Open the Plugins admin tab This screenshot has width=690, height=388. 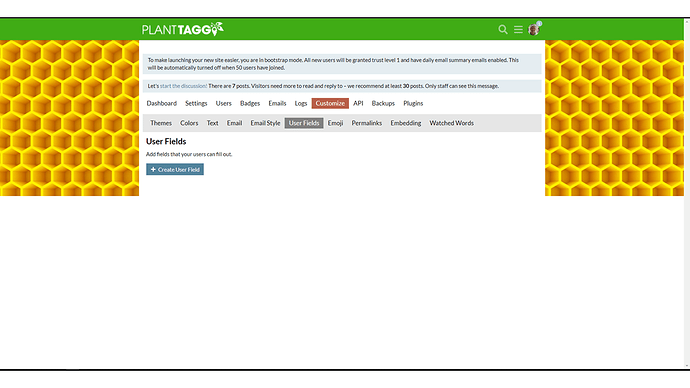click(413, 103)
